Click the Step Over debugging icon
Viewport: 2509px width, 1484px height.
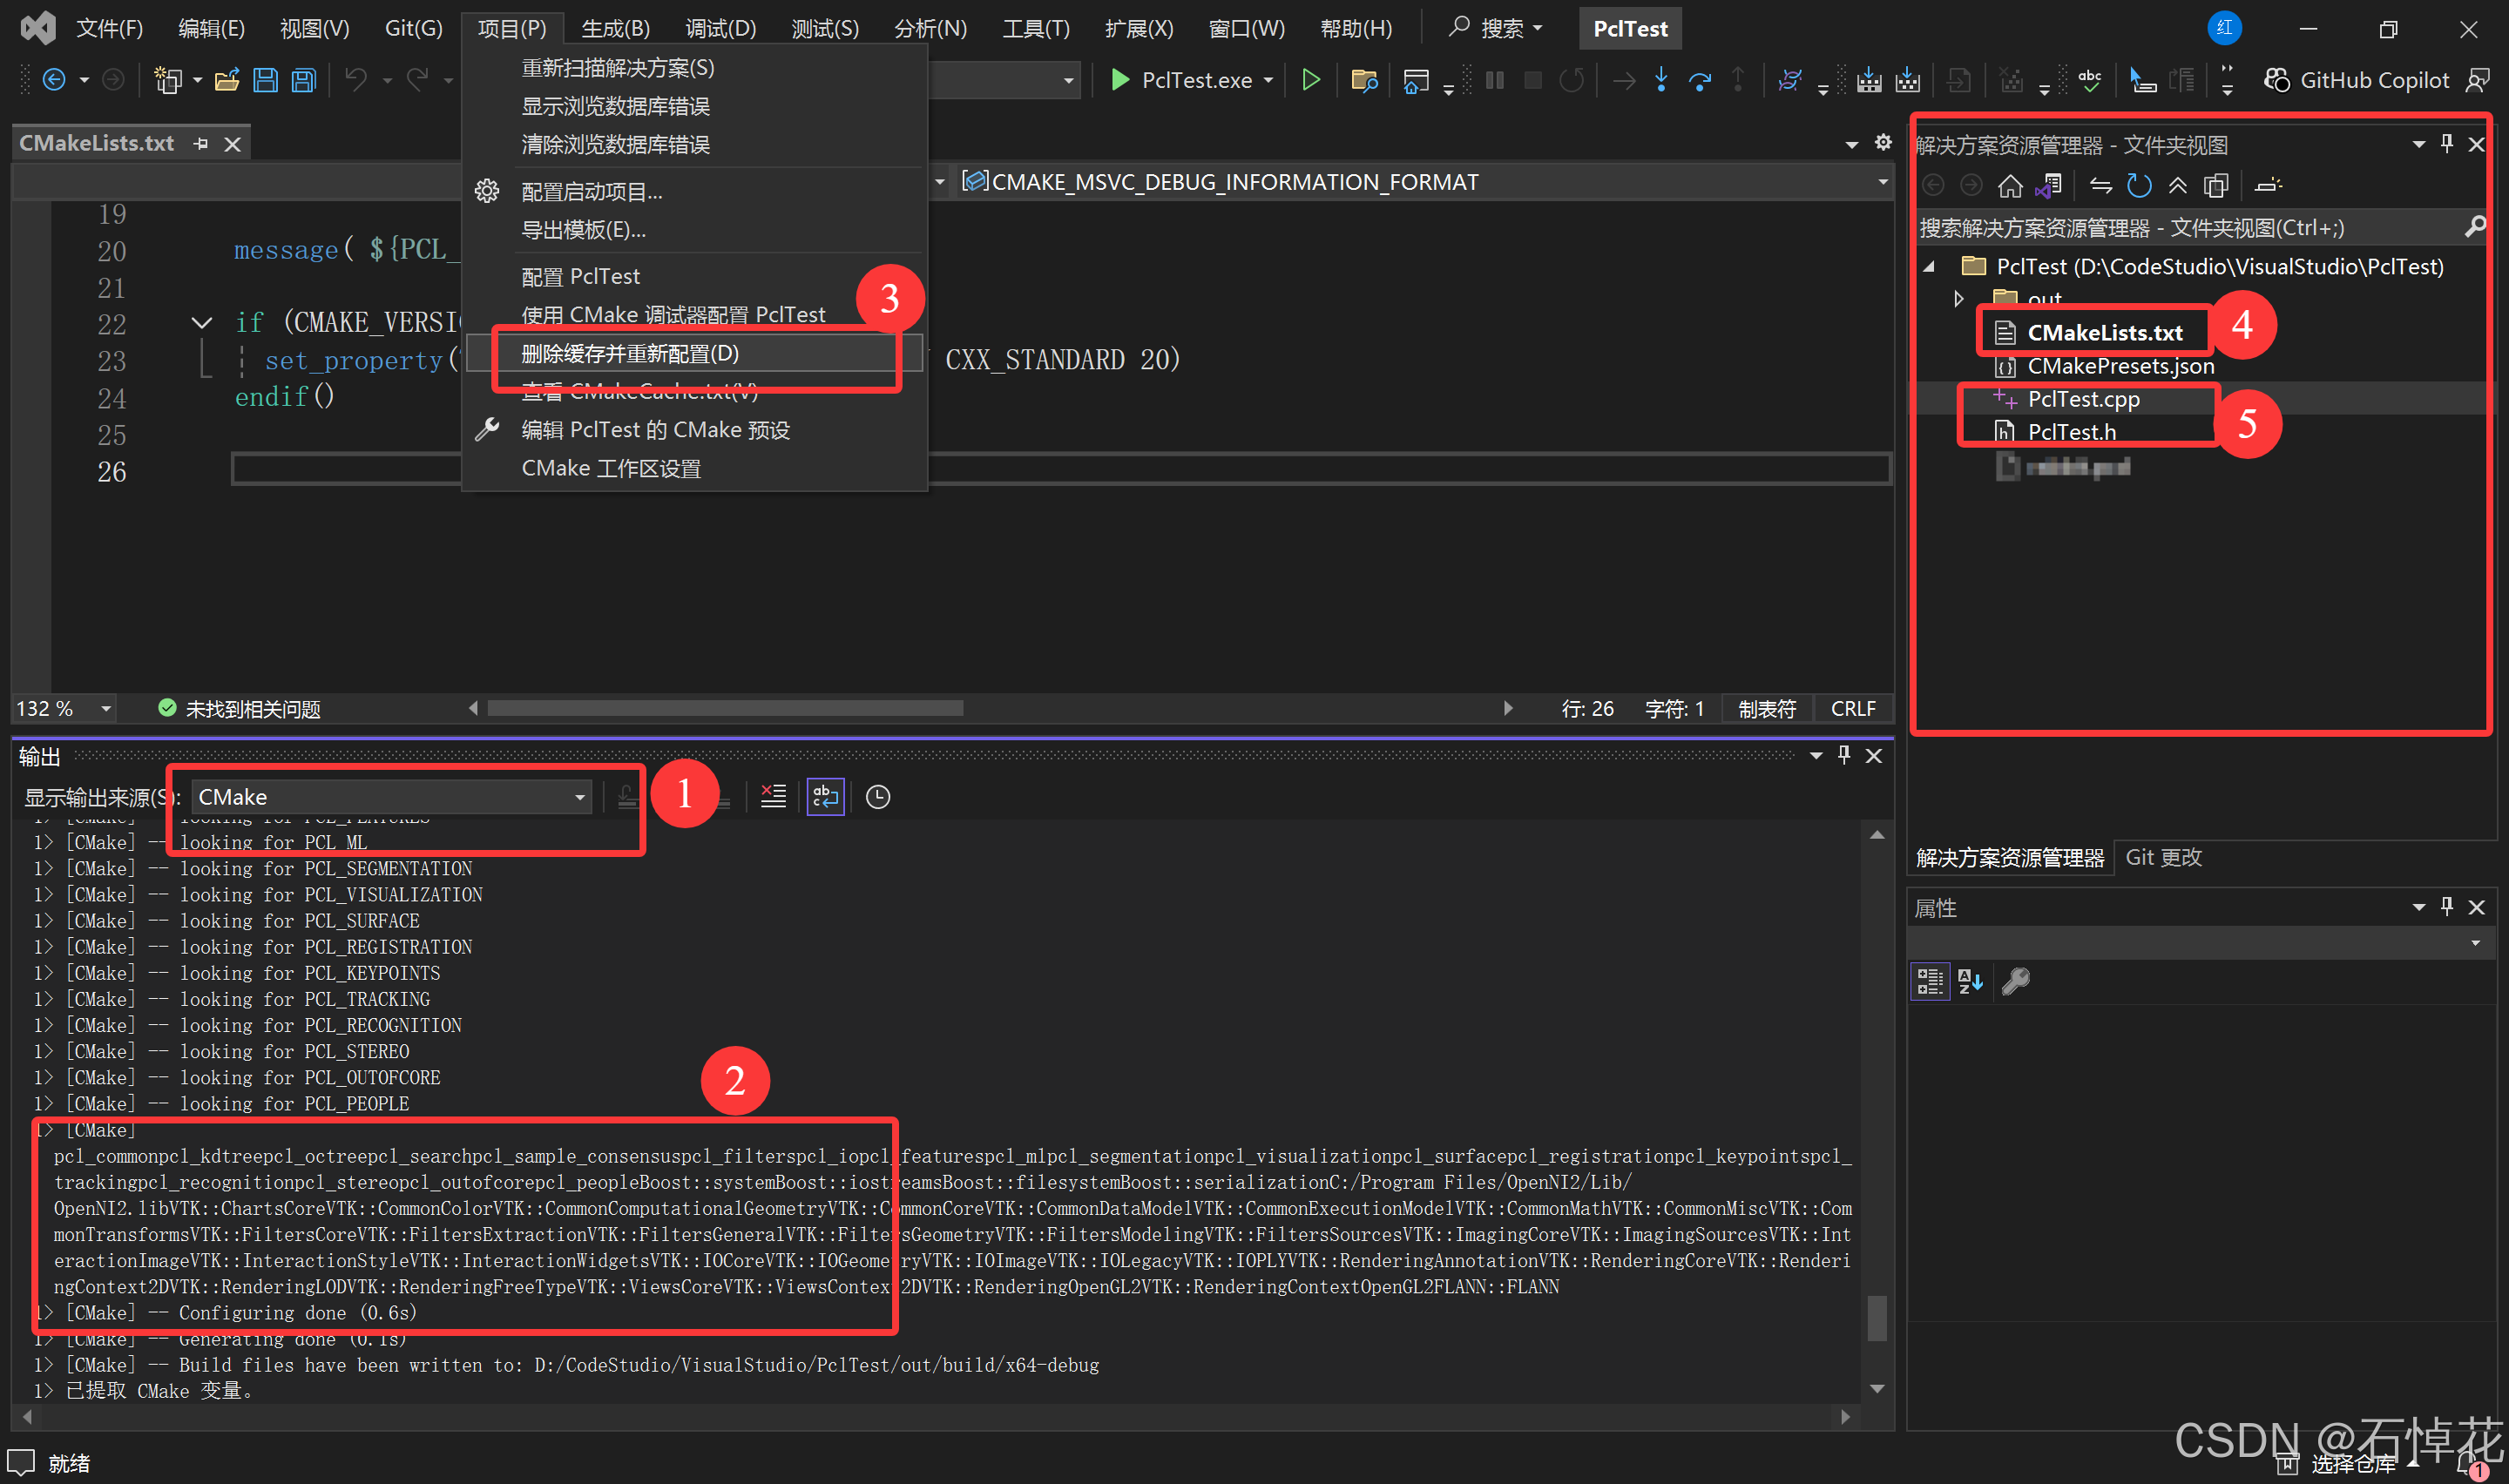pyautogui.click(x=1700, y=80)
